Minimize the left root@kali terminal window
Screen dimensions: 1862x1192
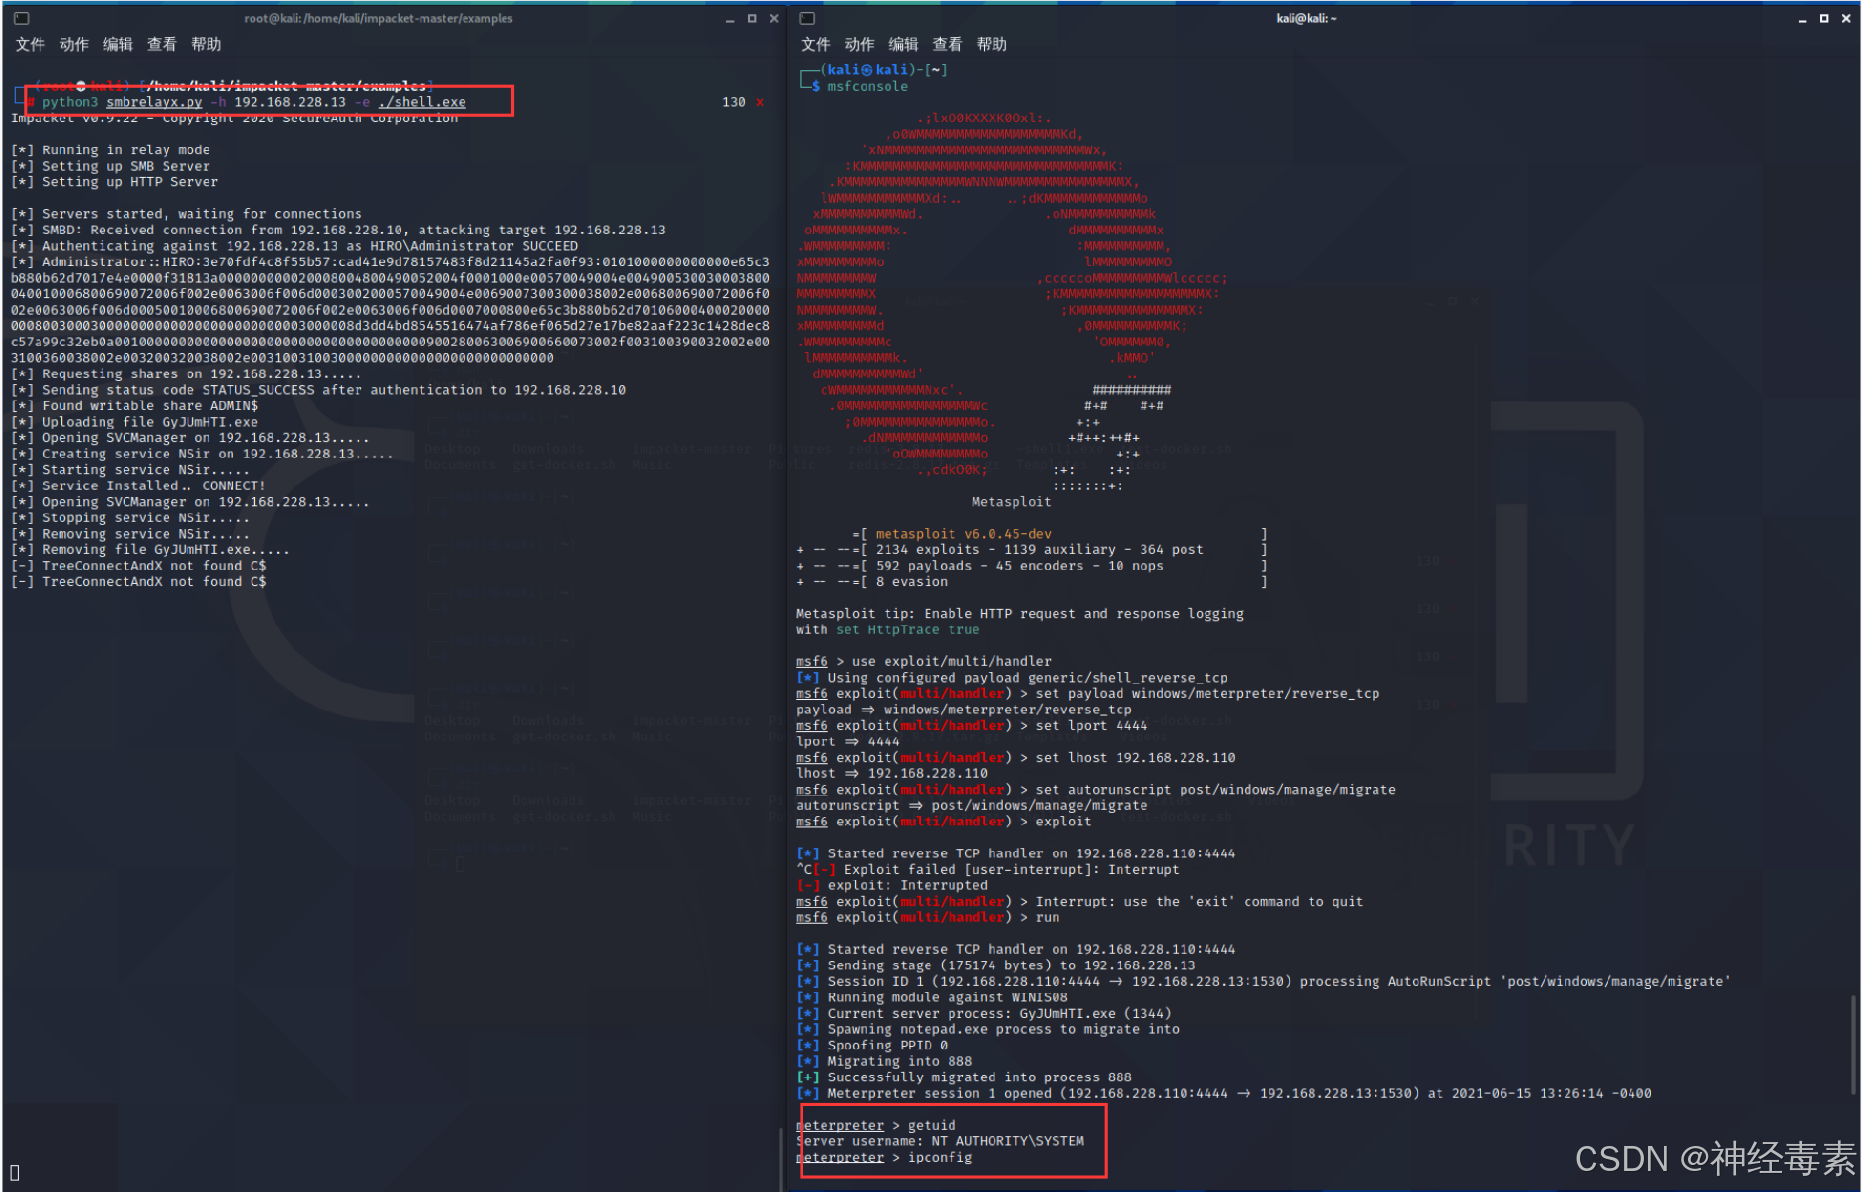pos(730,19)
